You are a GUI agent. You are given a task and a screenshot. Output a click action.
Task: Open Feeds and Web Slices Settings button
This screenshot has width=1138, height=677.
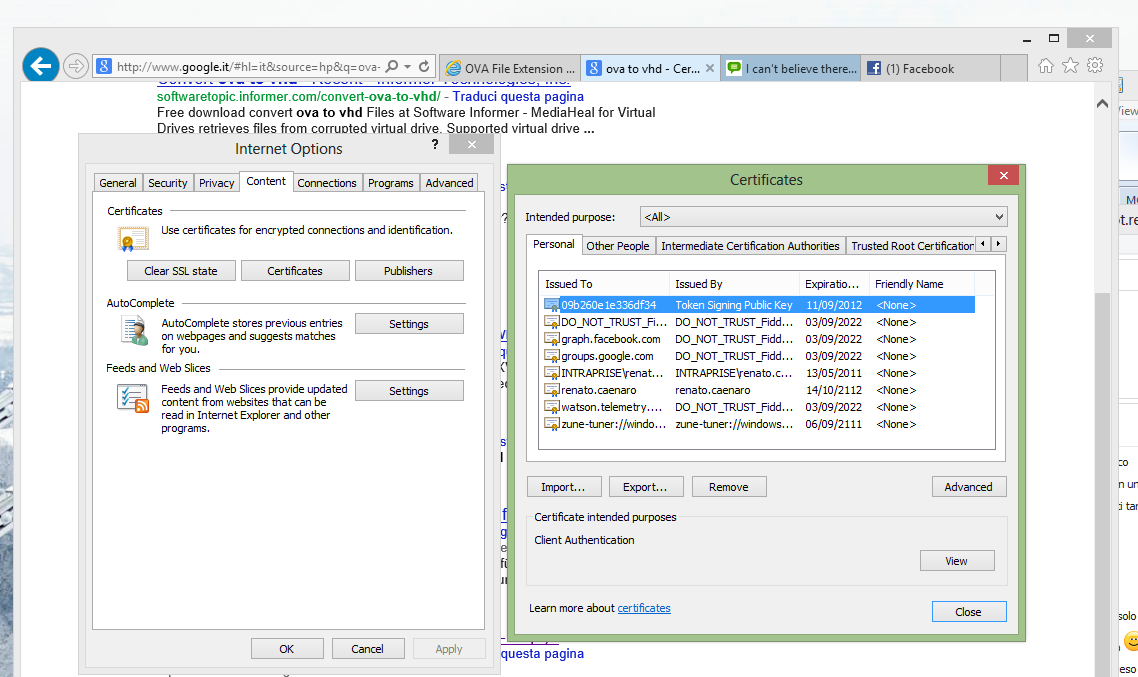(409, 390)
